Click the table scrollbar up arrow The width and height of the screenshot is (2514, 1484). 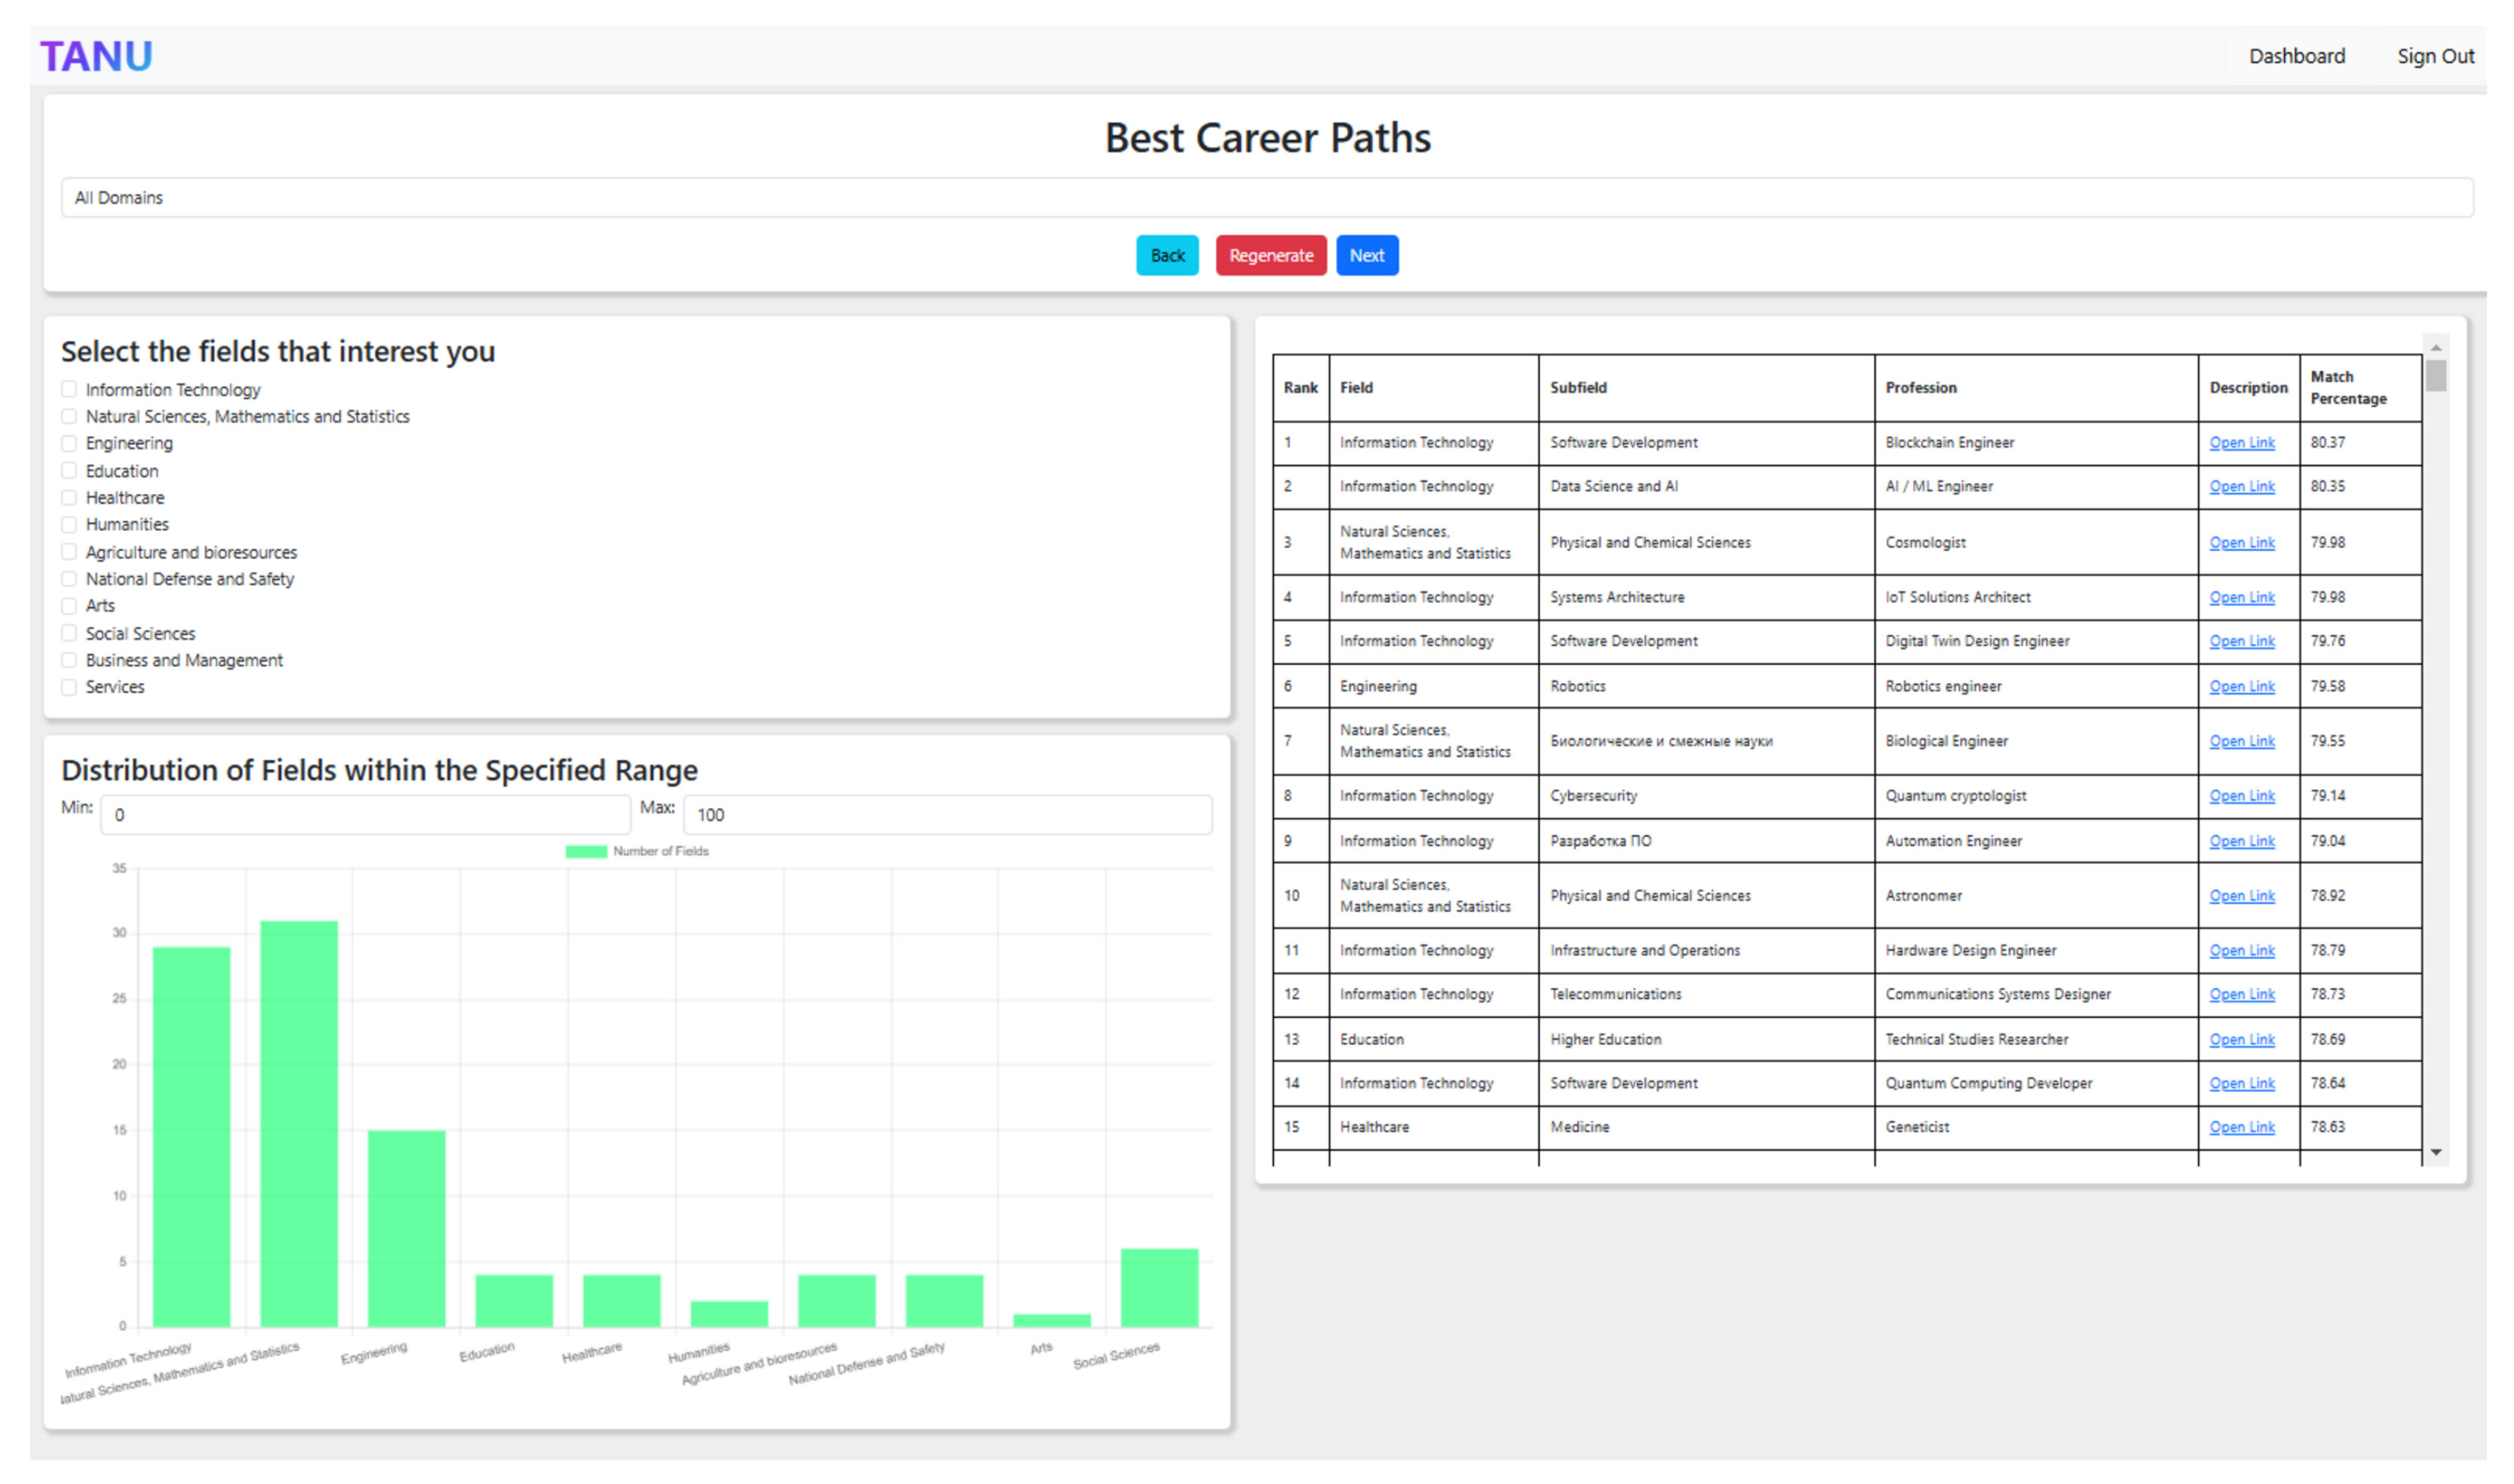2435,348
